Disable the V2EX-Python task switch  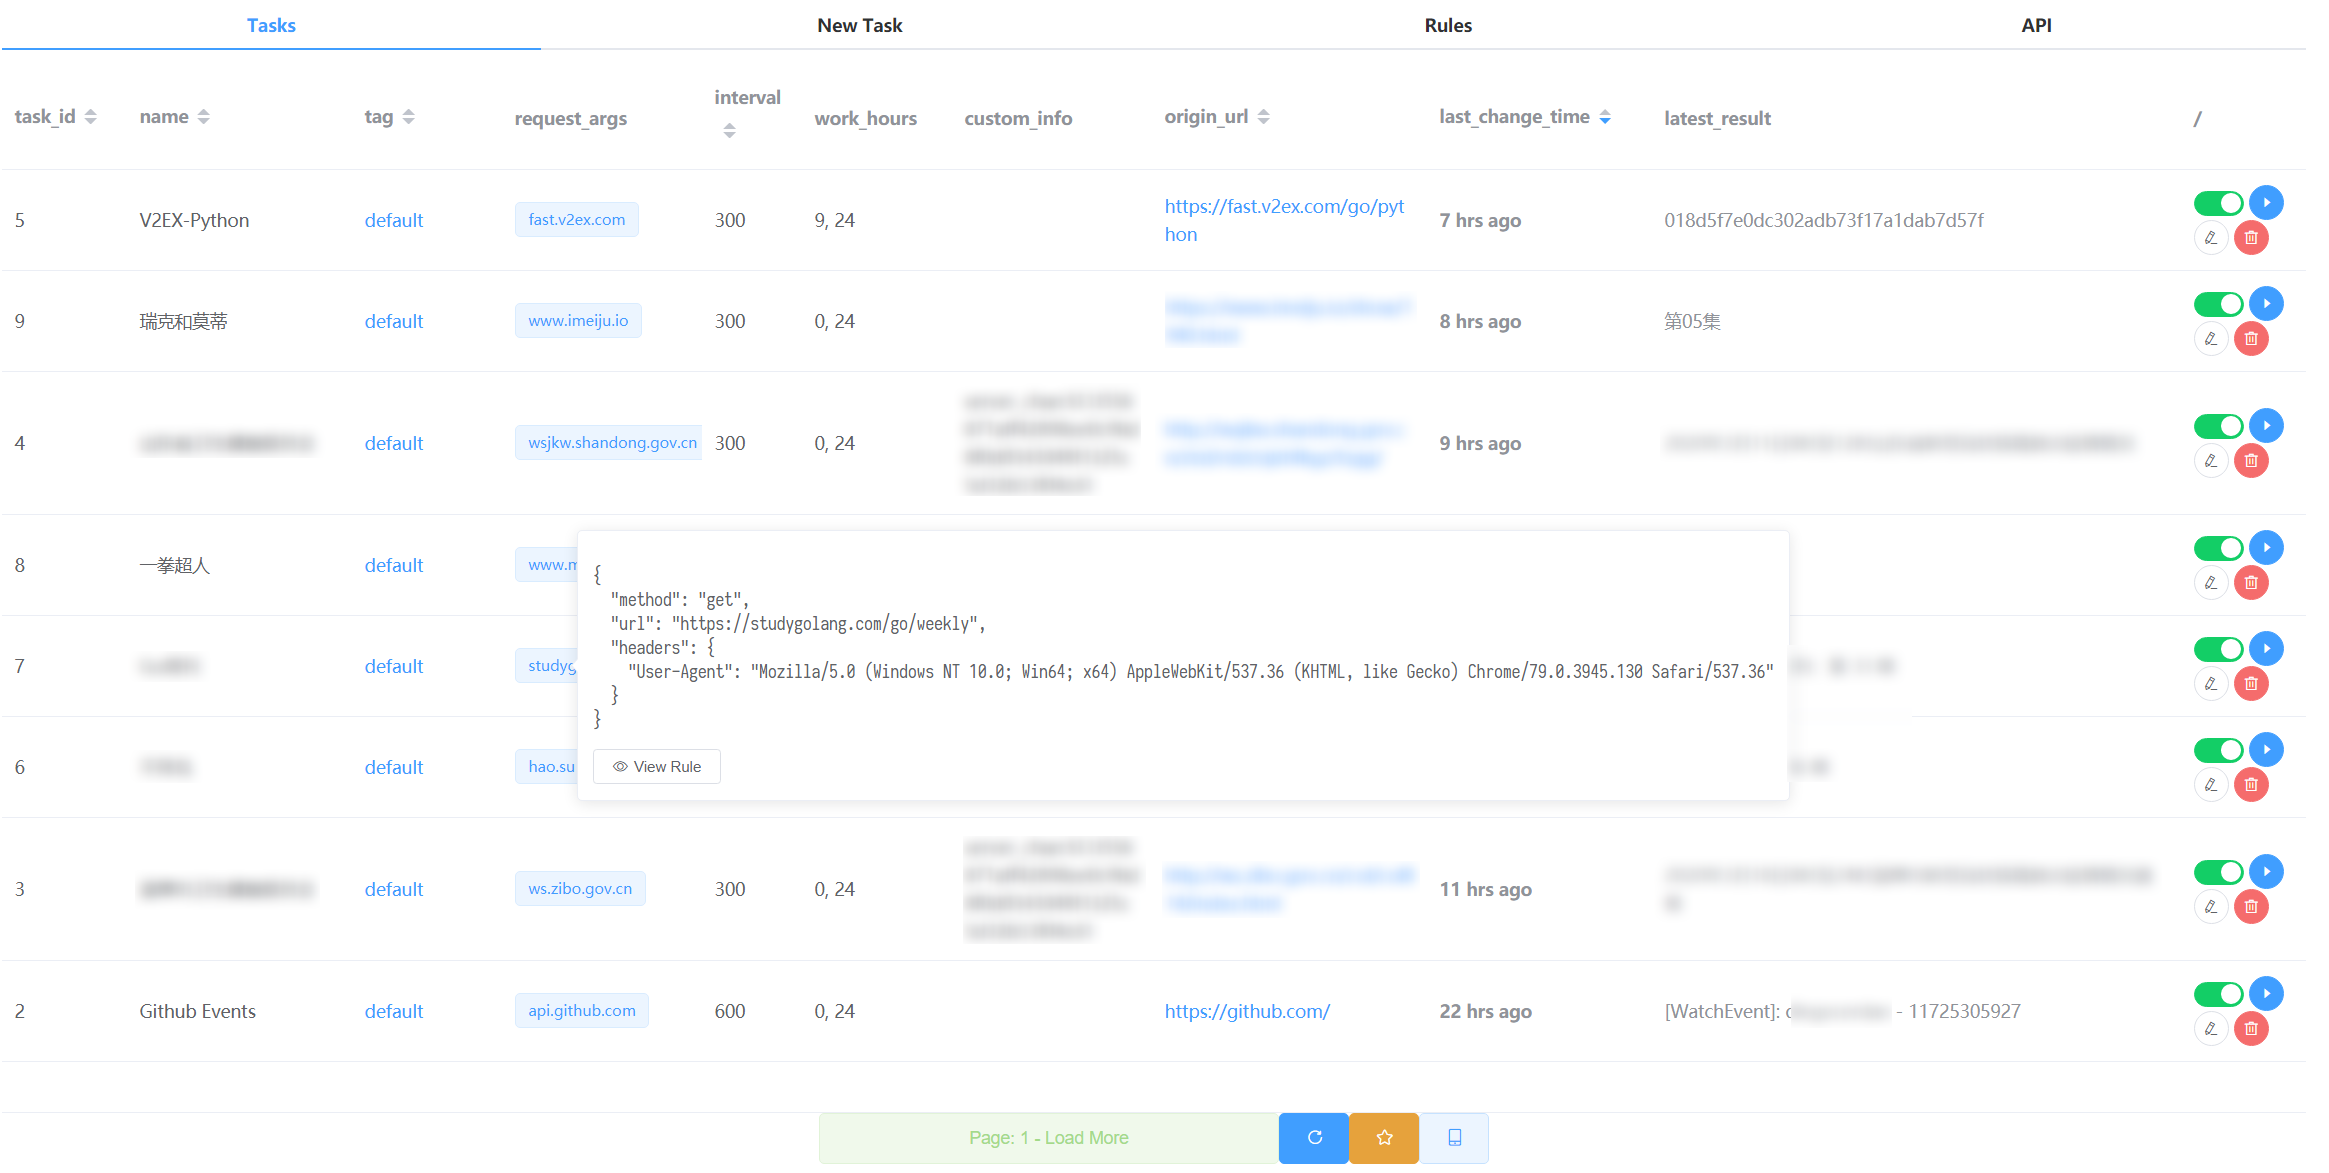point(2218,204)
